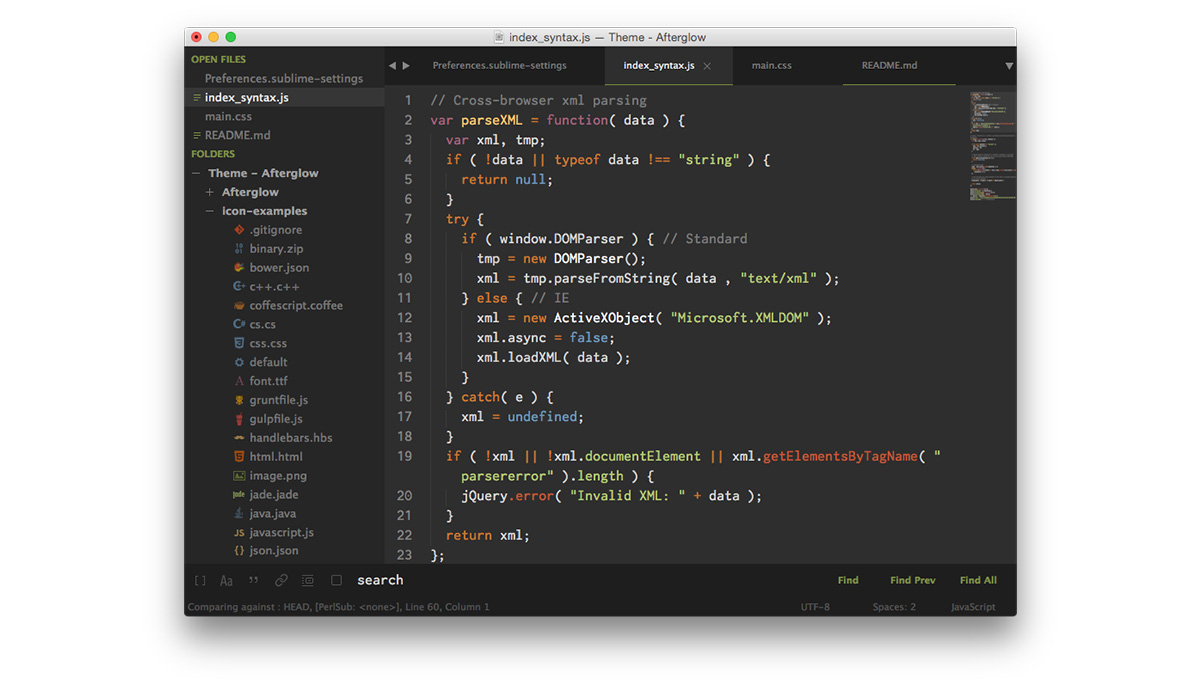Viewport: 1200px width, 680px height.
Task: Switch to Preferences.sublime-settings tab
Action: pos(500,66)
